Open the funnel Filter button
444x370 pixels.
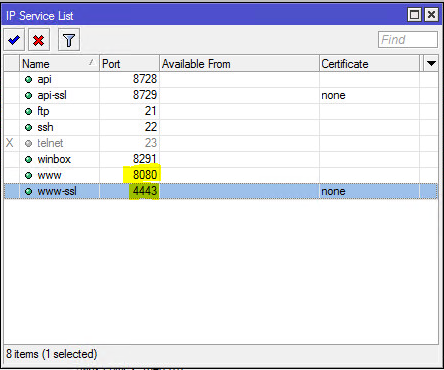[69, 40]
